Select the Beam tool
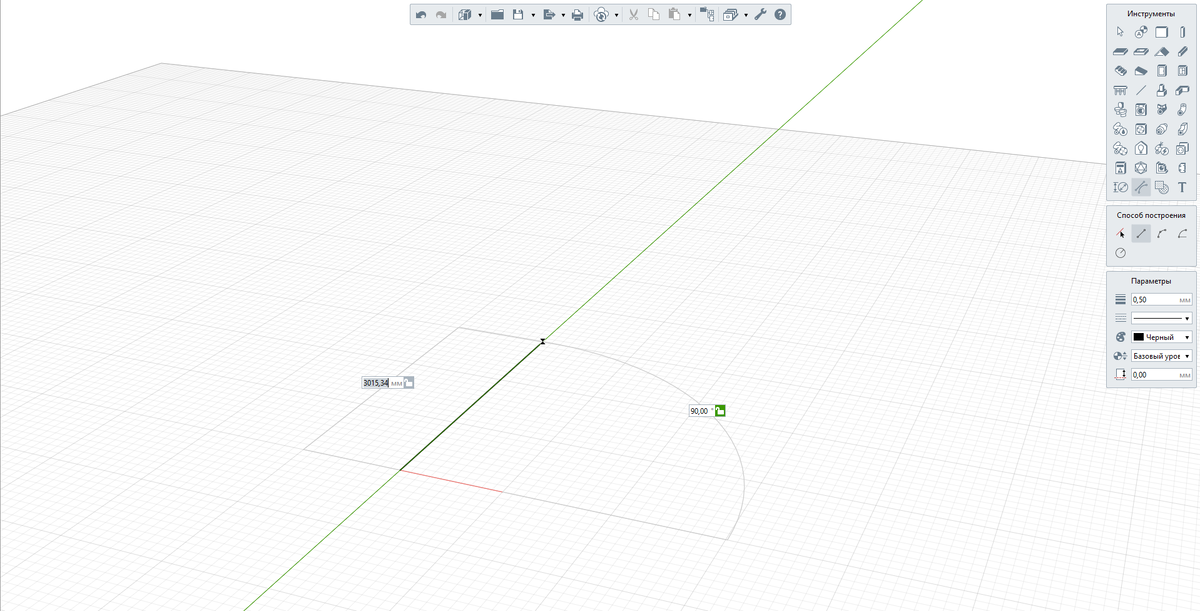Image resolution: width=1200 pixels, height=611 pixels. point(1182,51)
